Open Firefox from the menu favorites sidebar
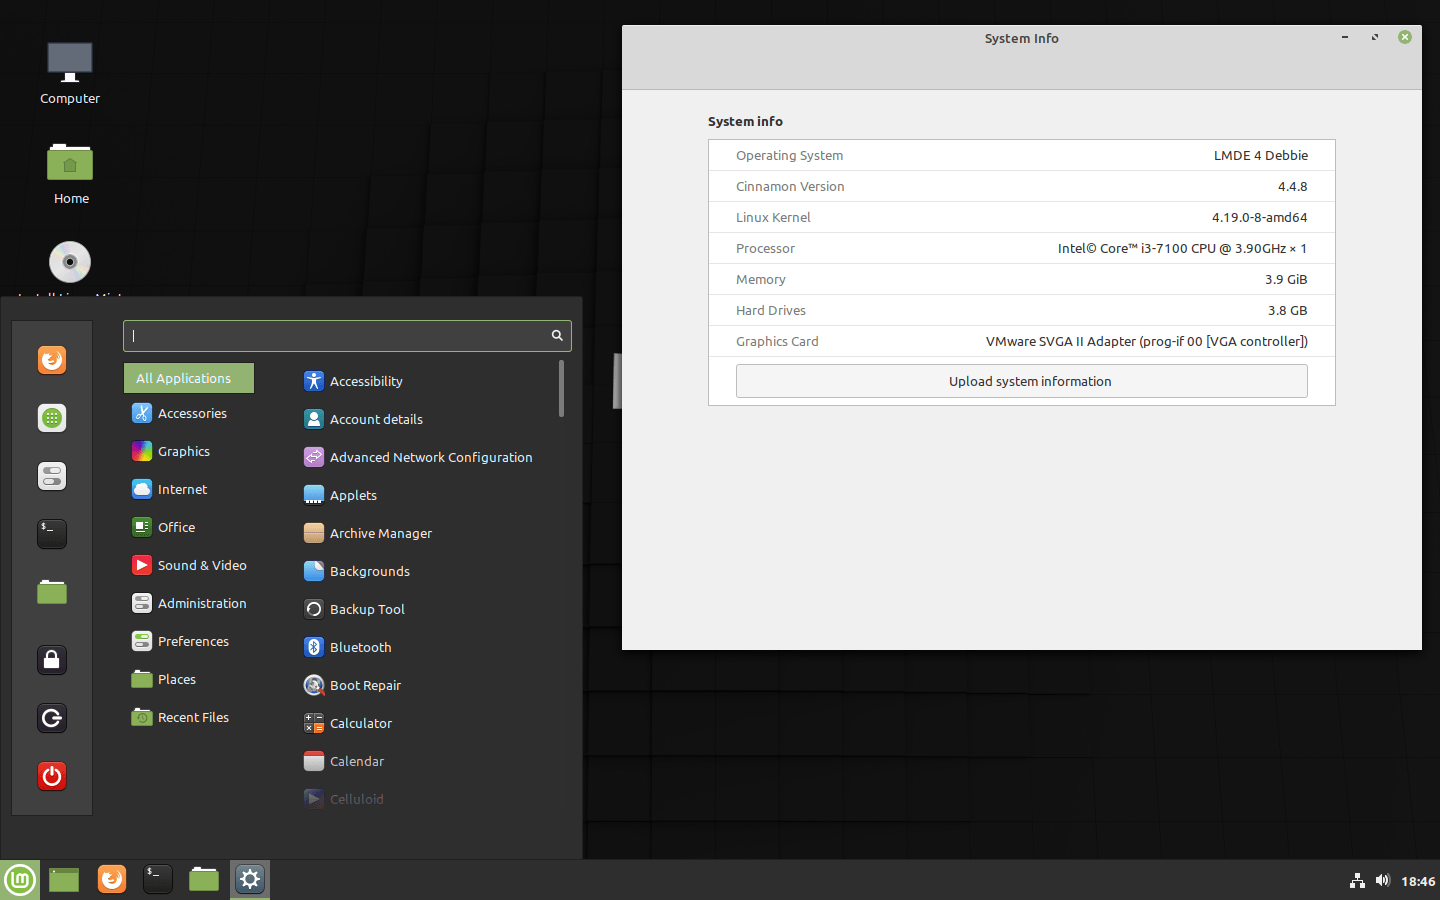Image resolution: width=1440 pixels, height=900 pixels. (x=52, y=360)
